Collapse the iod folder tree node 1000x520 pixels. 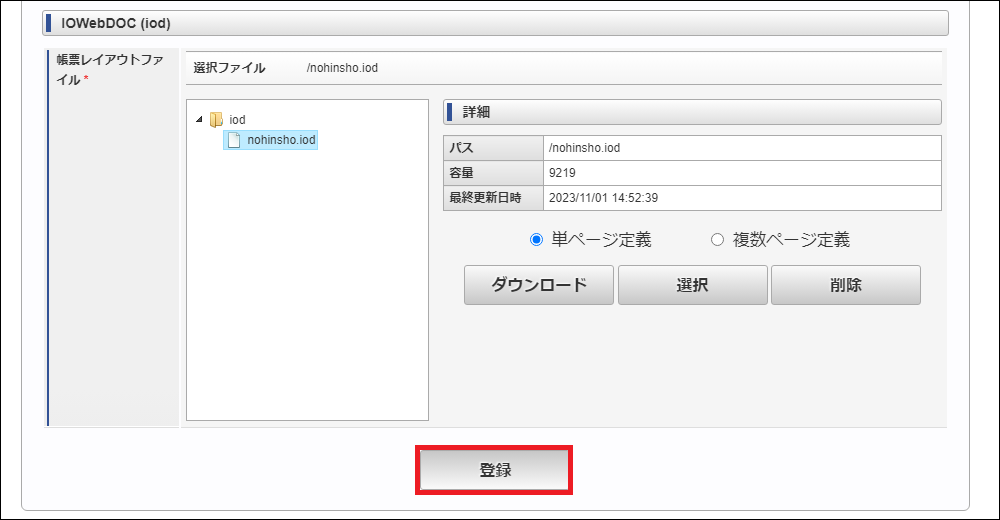coord(199,119)
